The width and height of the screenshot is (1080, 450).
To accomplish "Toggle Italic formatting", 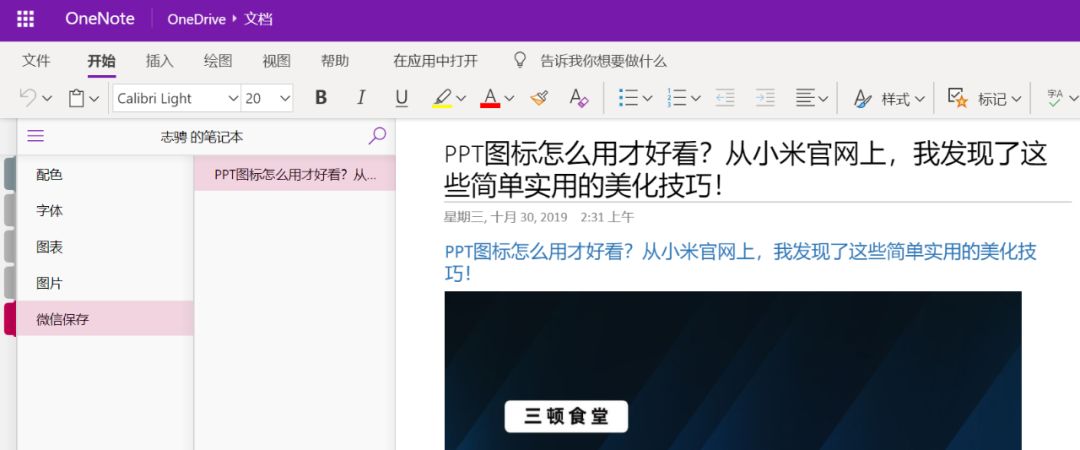I will [x=361, y=99].
